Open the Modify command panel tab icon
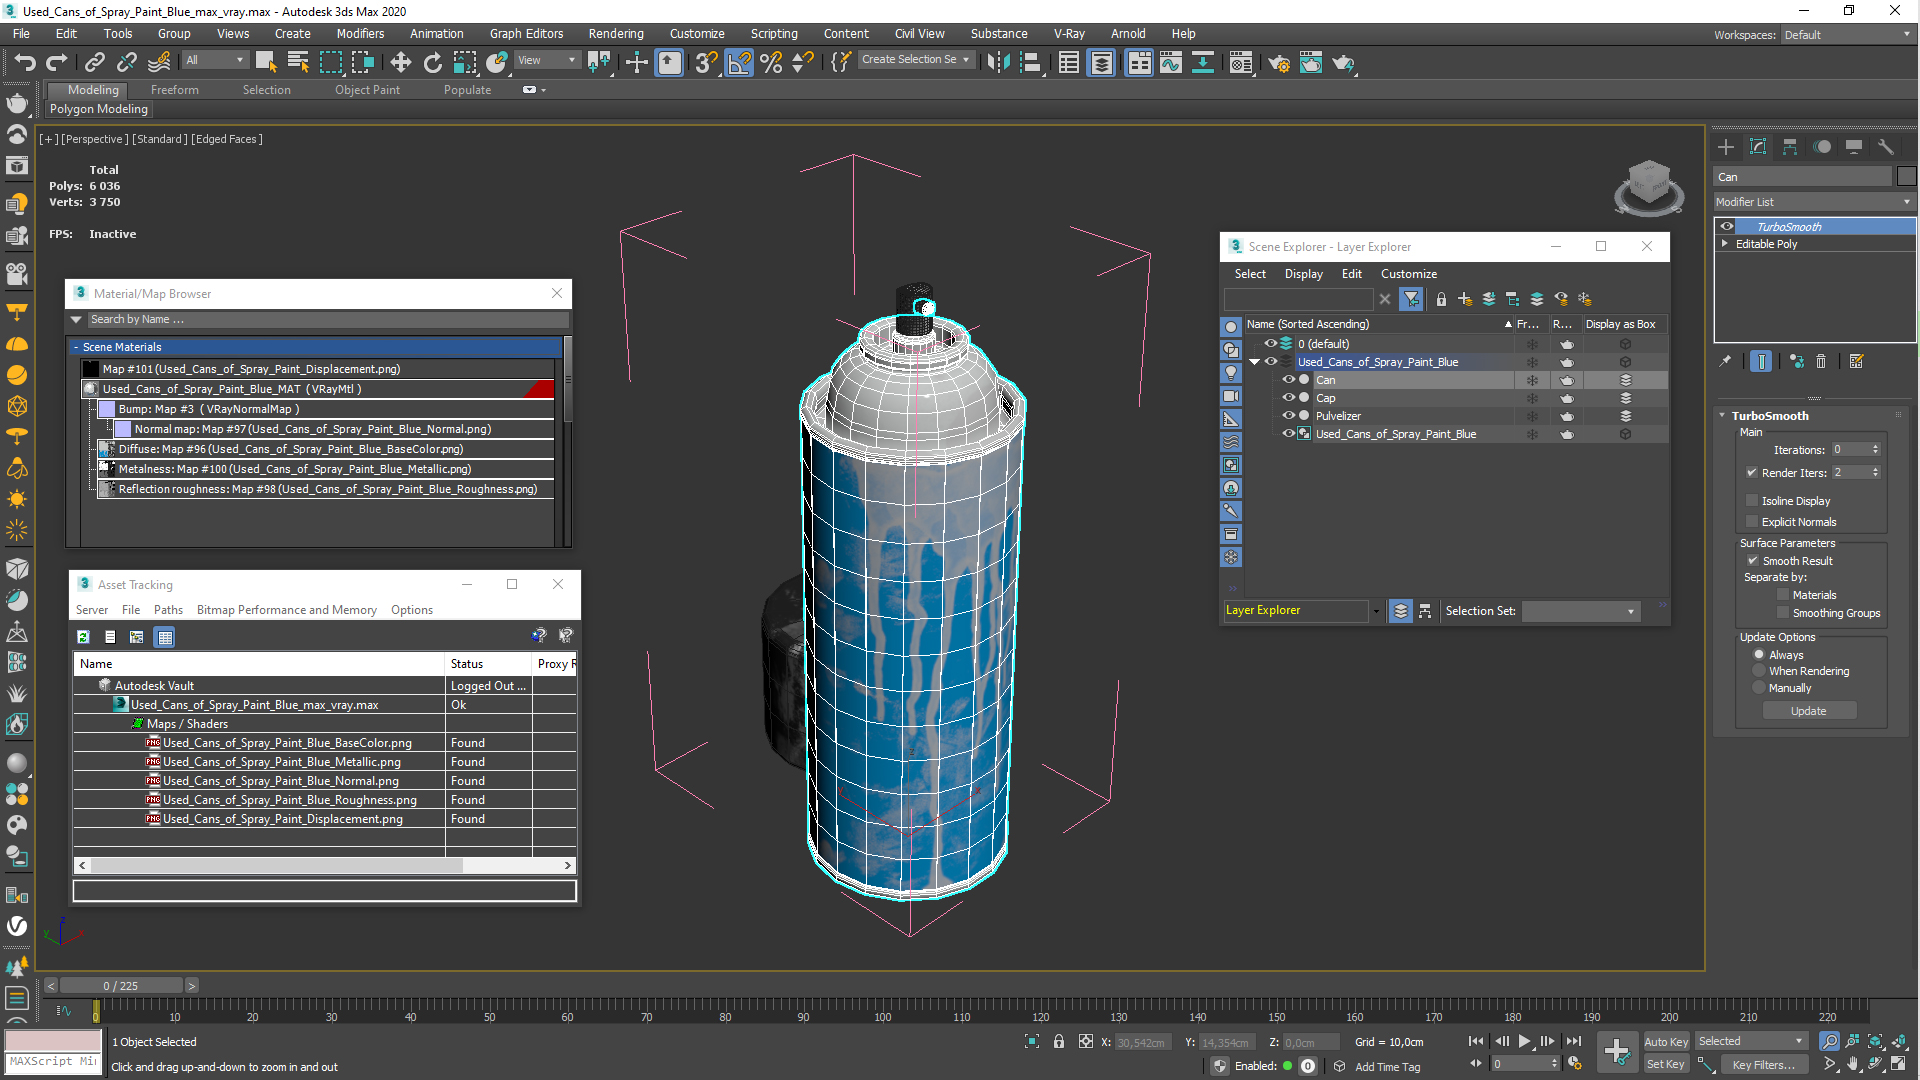 pyautogui.click(x=1758, y=147)
